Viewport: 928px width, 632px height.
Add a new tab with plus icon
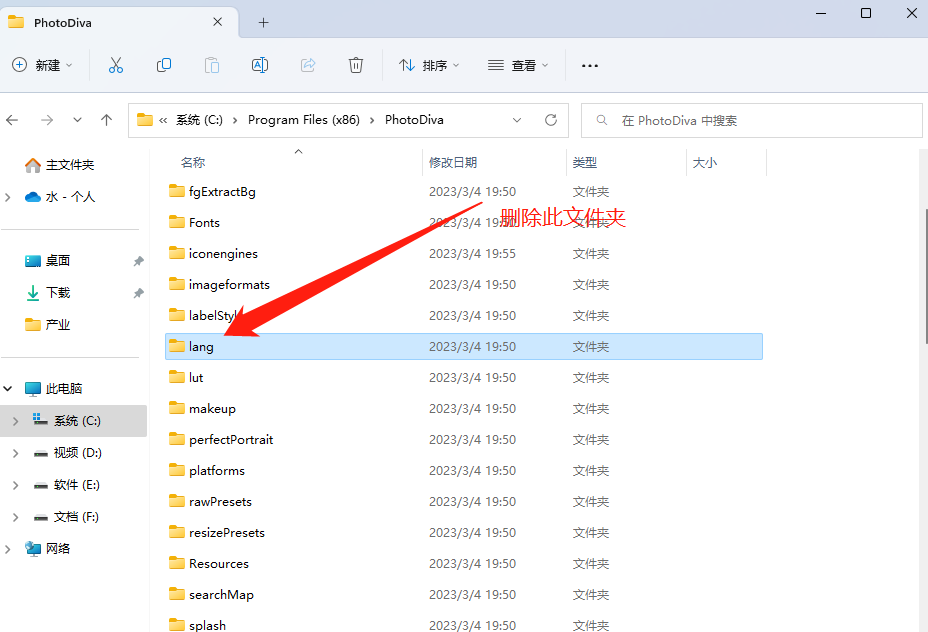pyautogui.click(x=263, y=22)
